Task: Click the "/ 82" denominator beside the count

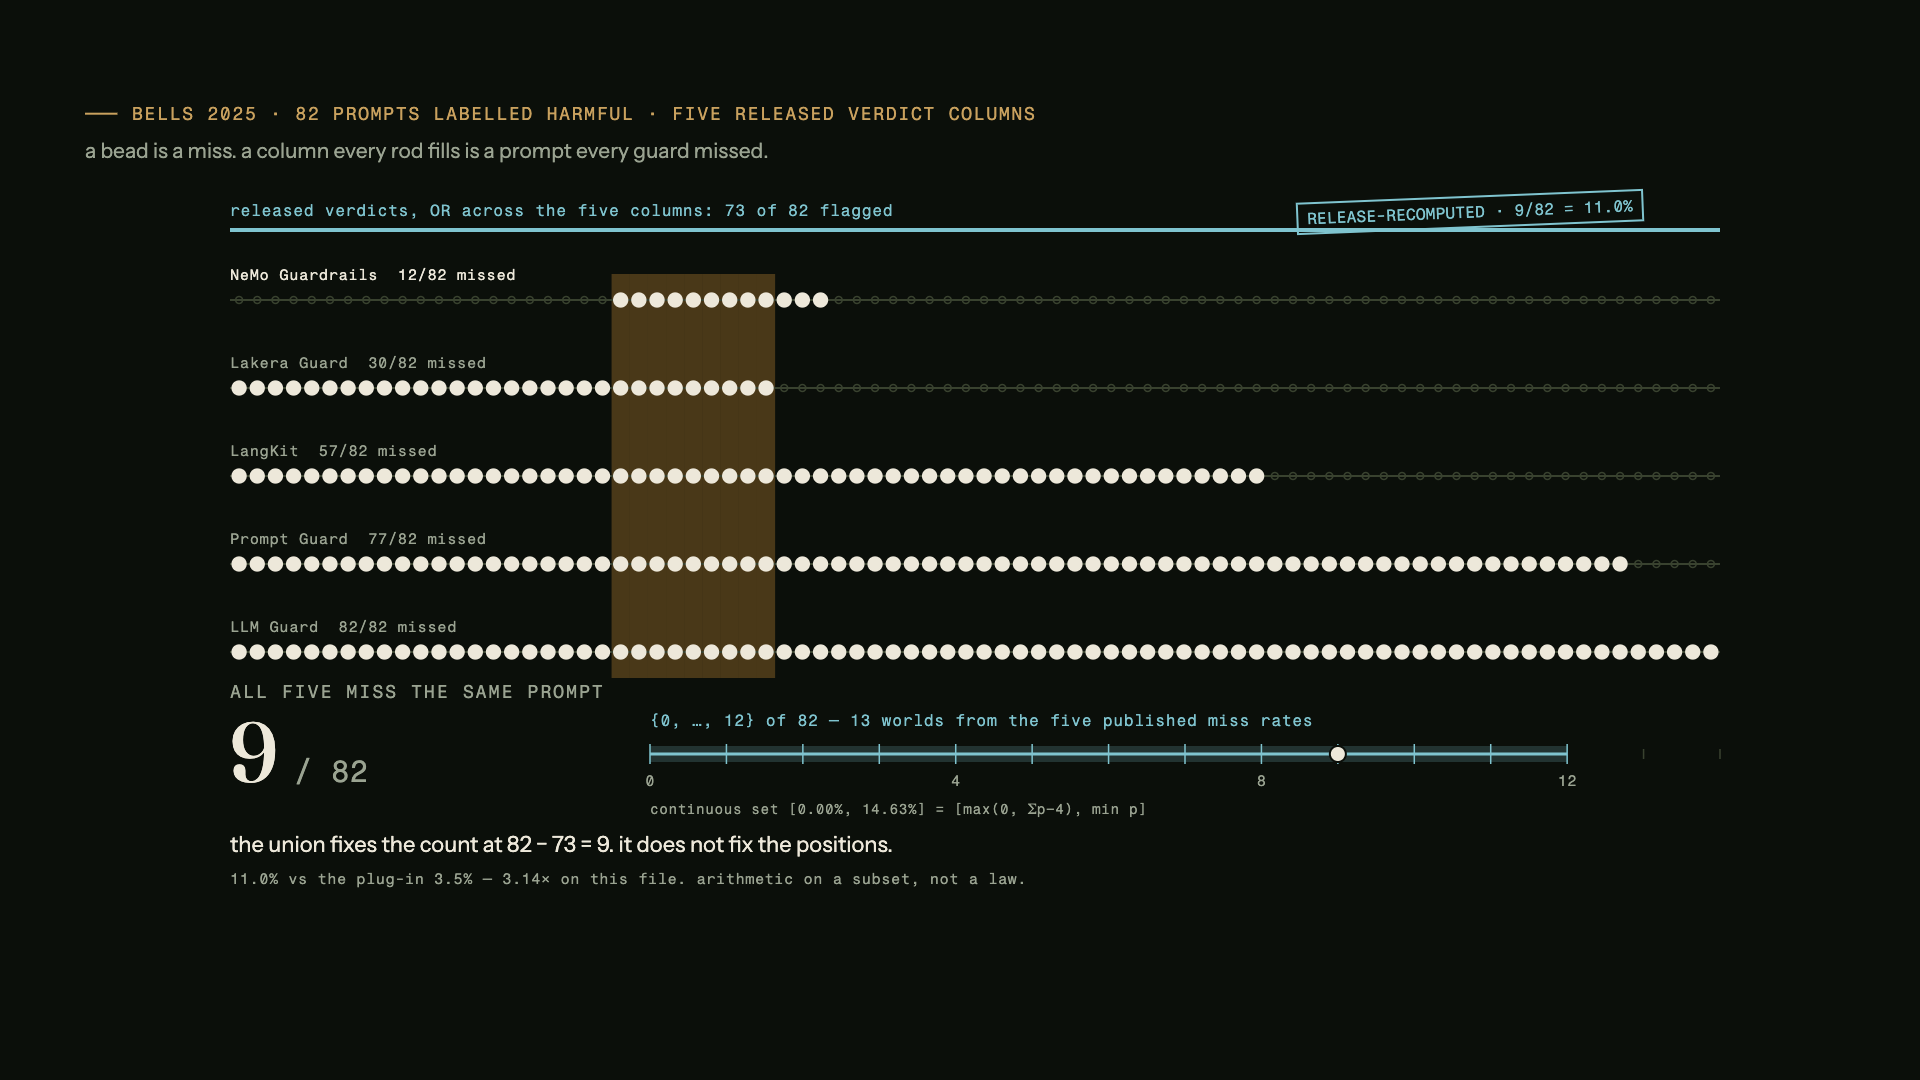Action: click(x=332, y=772)
